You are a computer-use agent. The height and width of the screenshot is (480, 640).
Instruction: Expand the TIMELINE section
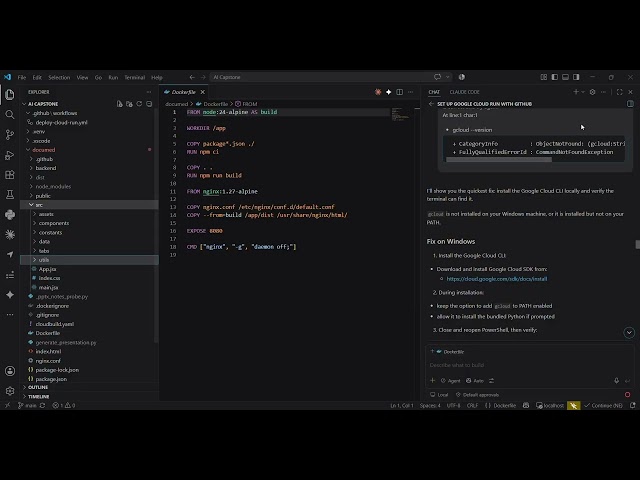tap(90, 396)
